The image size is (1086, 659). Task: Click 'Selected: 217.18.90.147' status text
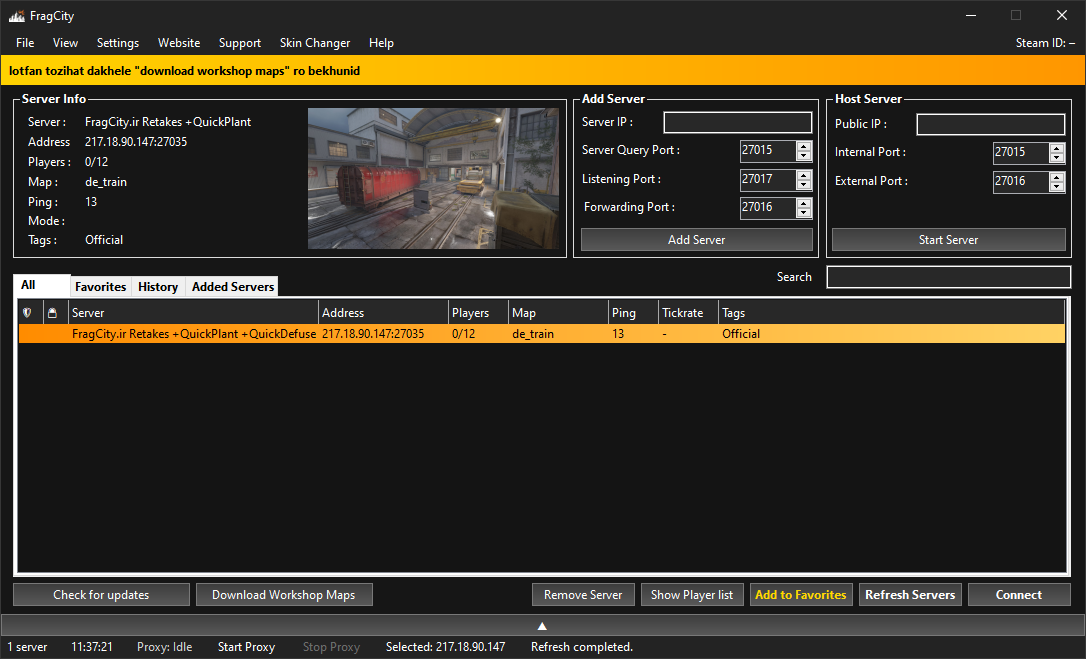(x=445, y=647)
